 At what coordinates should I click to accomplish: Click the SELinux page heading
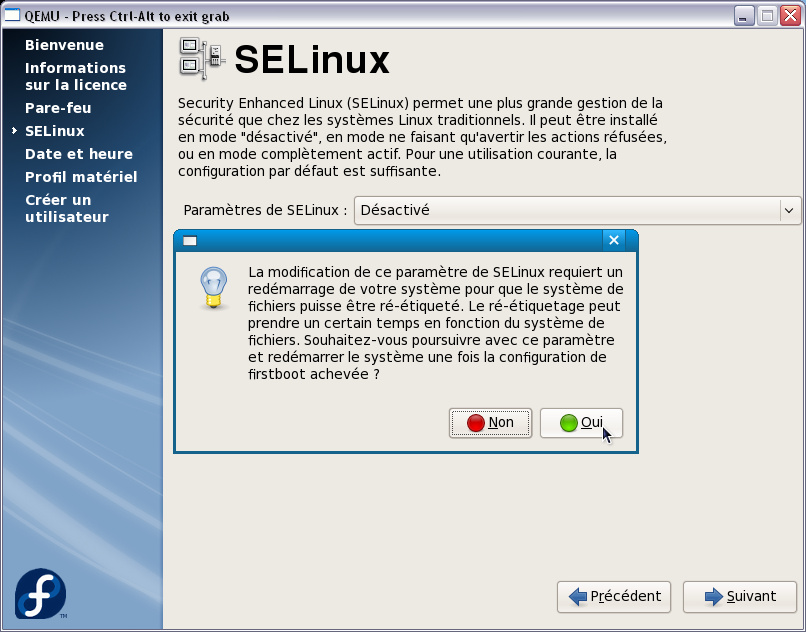(x=312, y=60)
